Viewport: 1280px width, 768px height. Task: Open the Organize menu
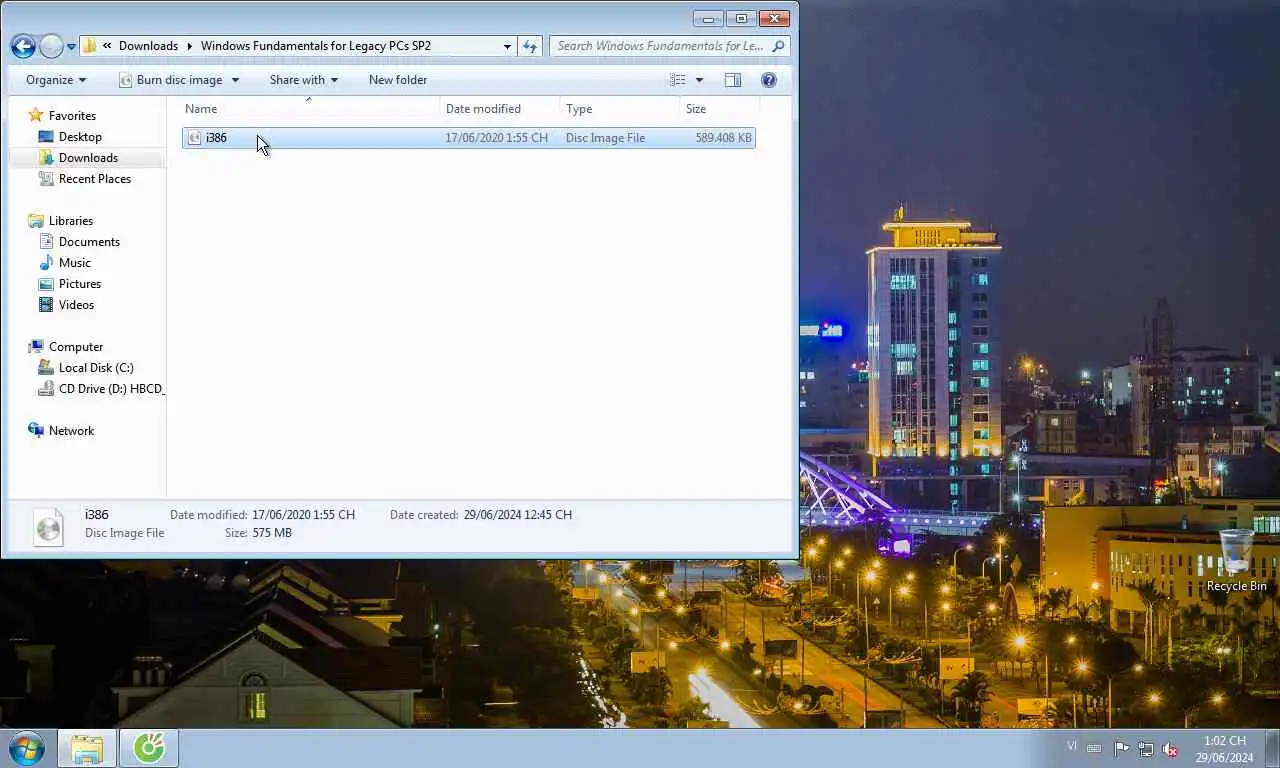(x=56, y=80)
